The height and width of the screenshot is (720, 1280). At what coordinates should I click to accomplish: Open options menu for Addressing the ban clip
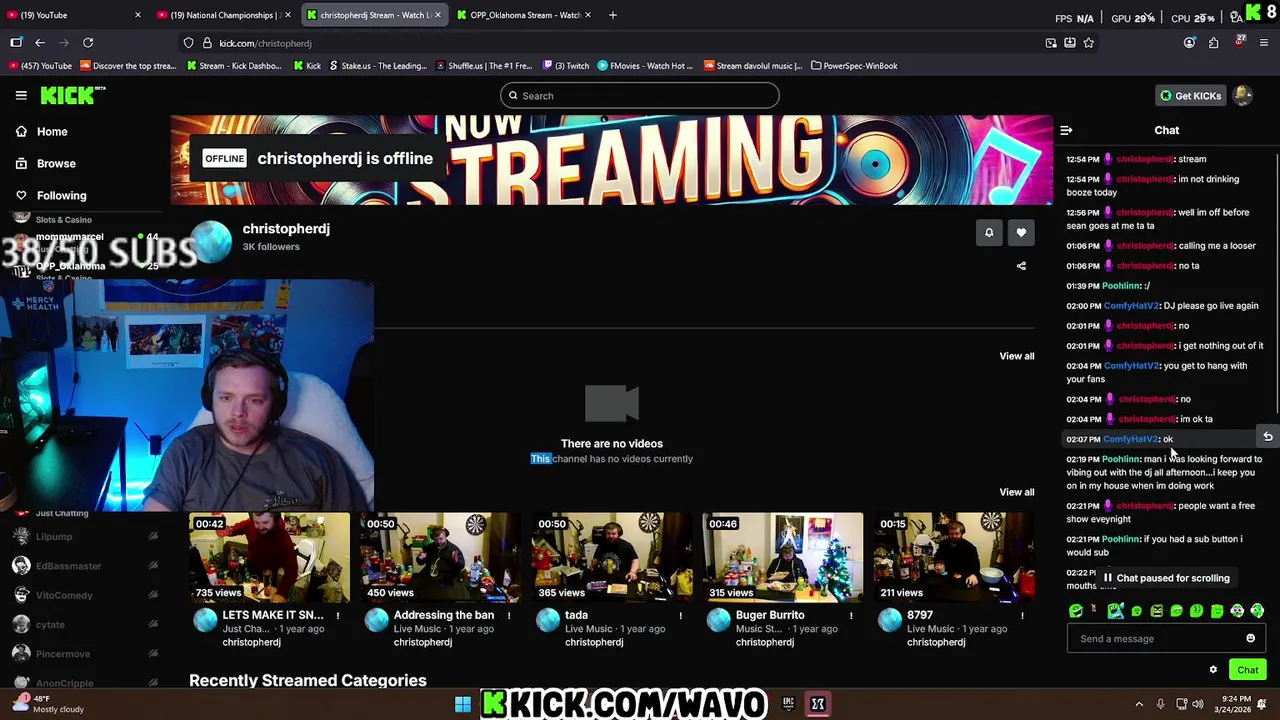[509, 616]
